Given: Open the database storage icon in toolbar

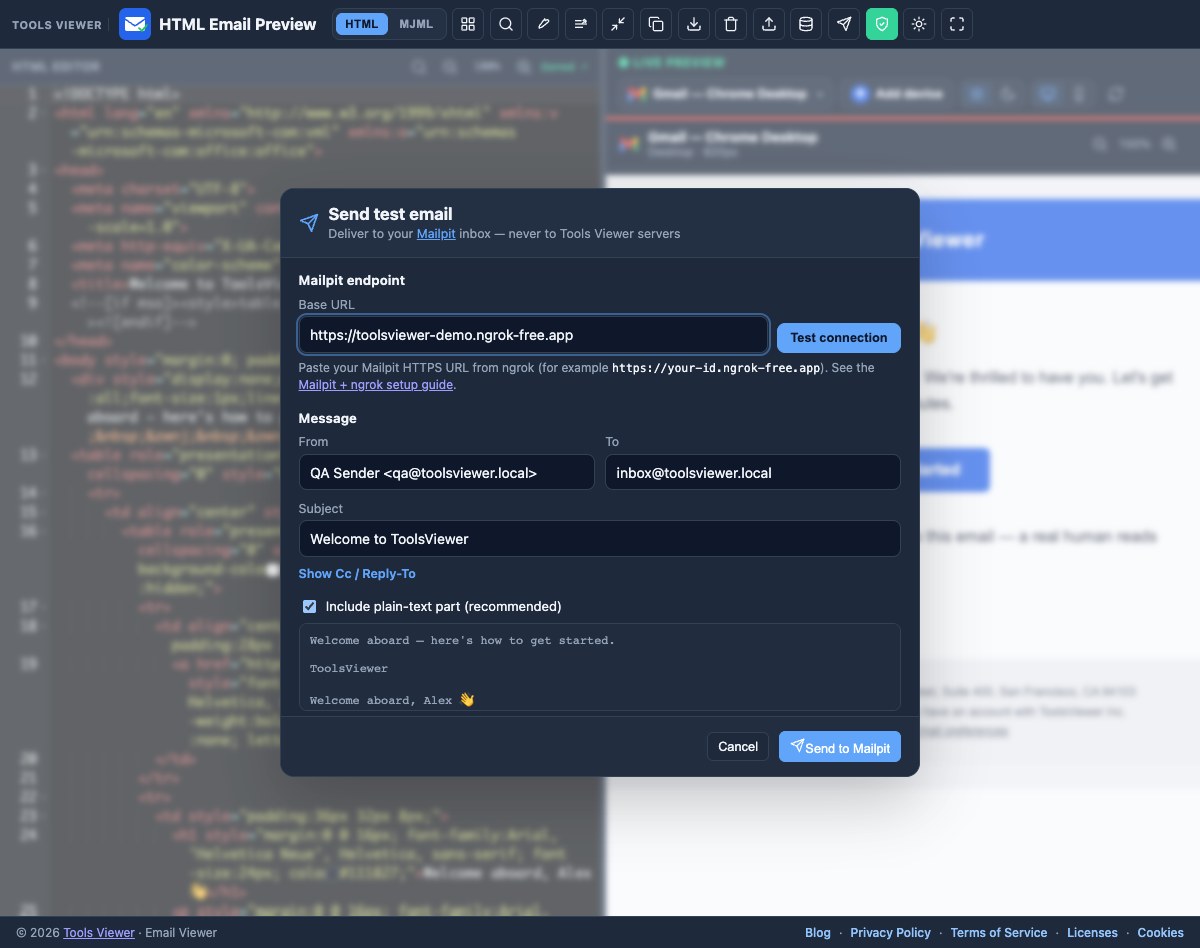Looking at the screenshot, I should point(806,24).
